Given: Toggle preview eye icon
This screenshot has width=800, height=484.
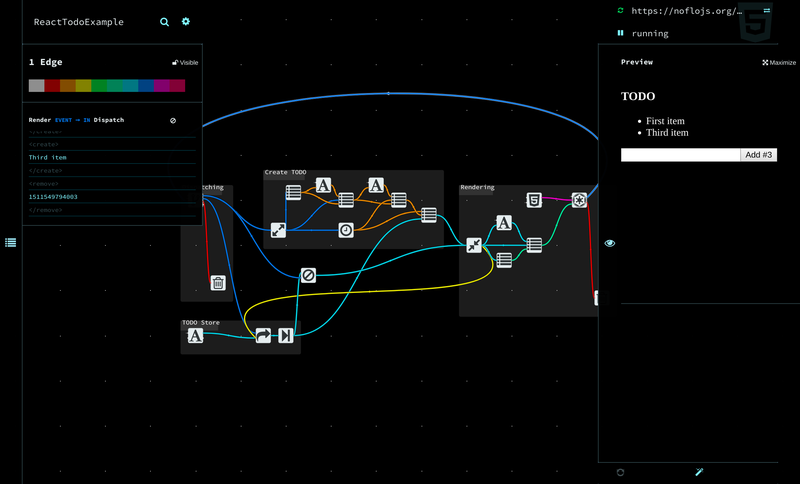Looking at the screenshot, I should click(610, 243).
